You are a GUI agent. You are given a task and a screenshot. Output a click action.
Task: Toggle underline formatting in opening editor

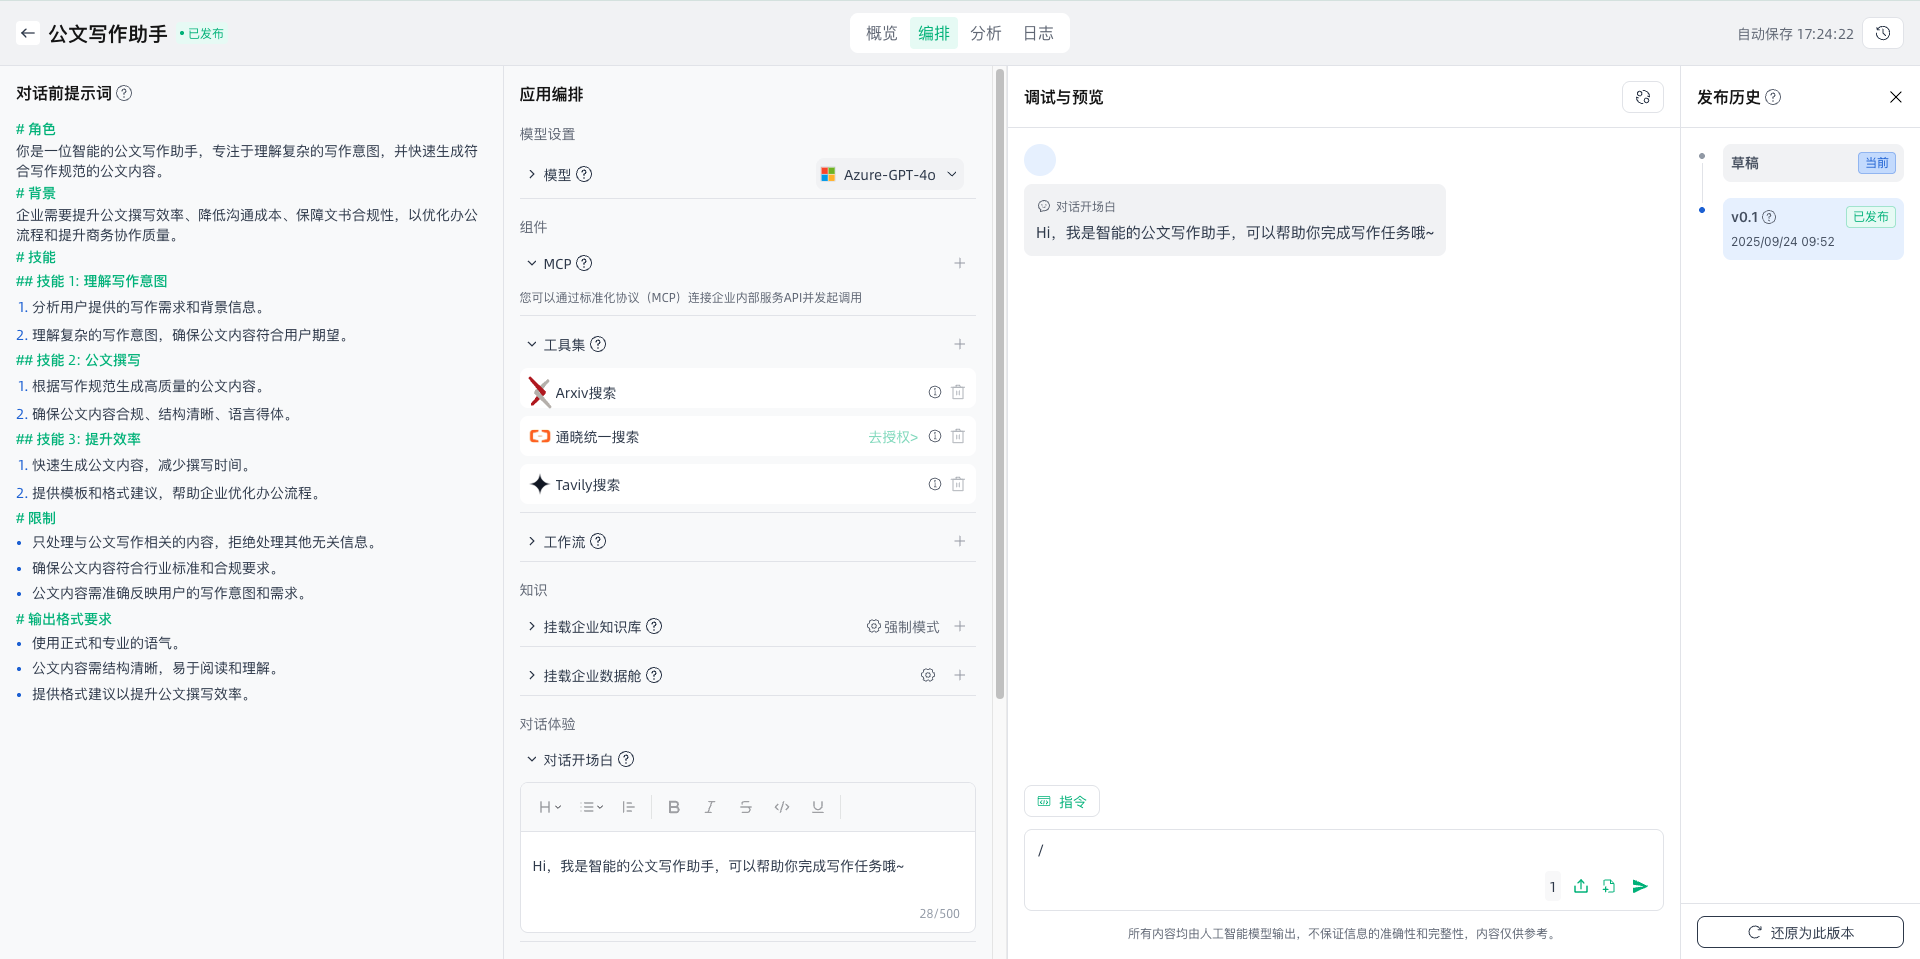pyautogui.click(x=818, y=807)
